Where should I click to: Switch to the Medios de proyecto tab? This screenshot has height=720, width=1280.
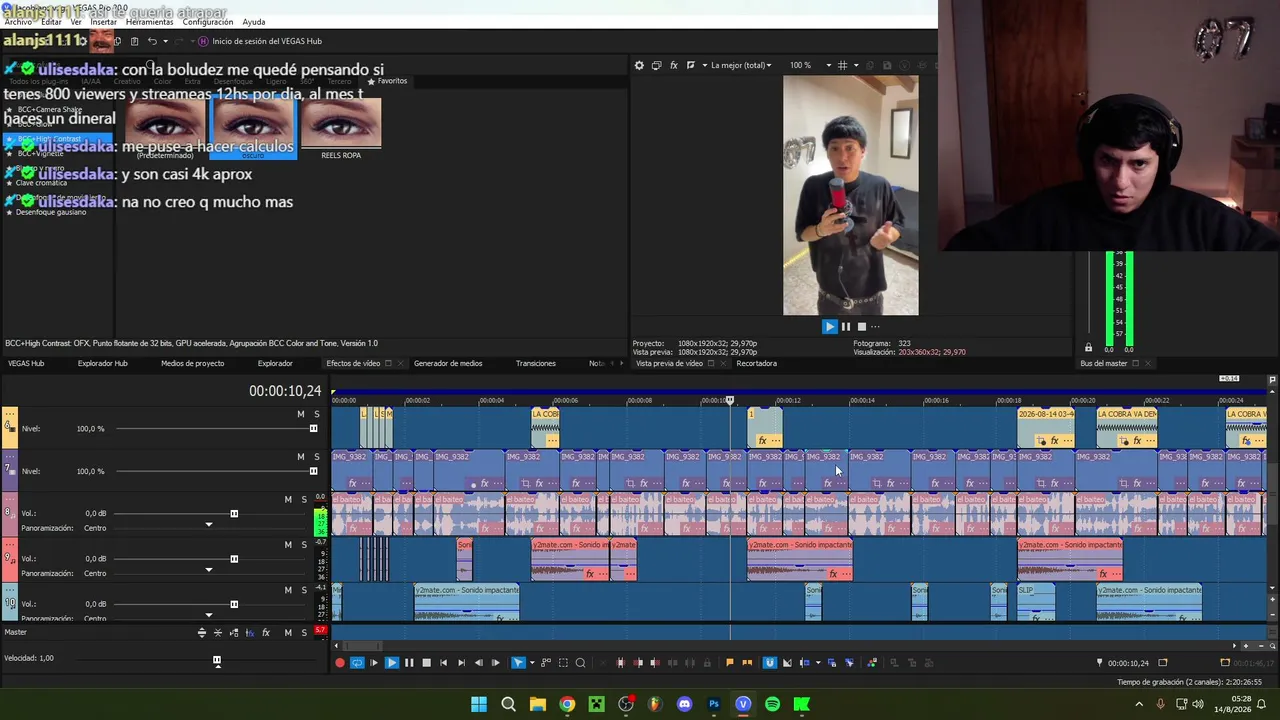192,363
